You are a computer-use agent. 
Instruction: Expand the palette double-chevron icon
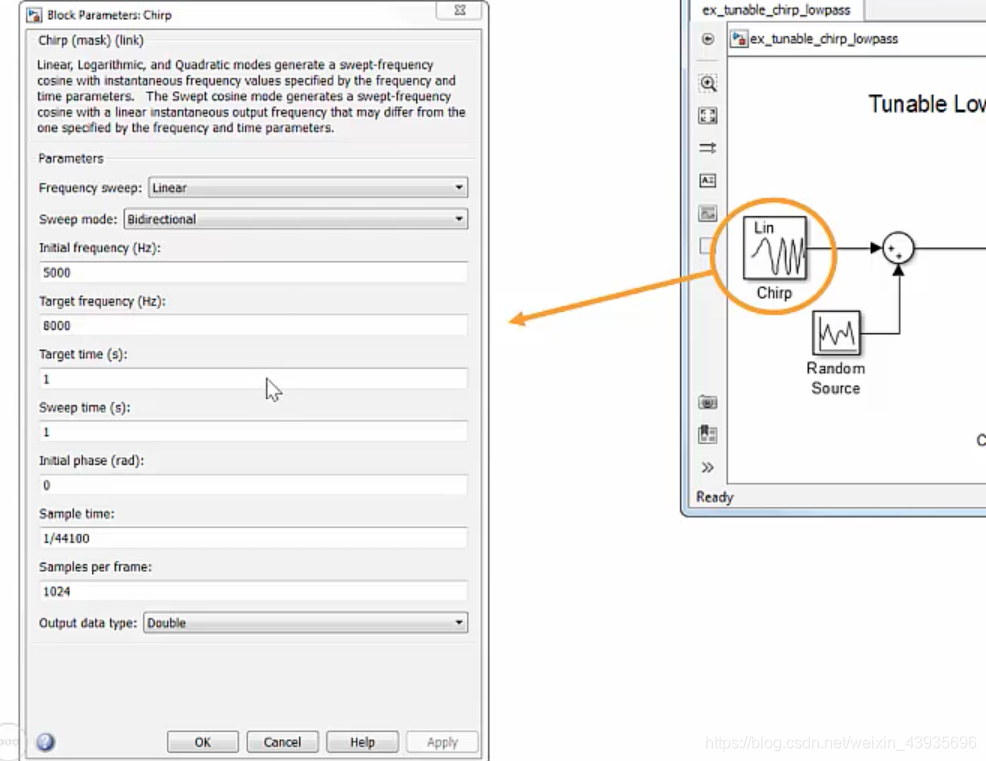click(708, 467)
